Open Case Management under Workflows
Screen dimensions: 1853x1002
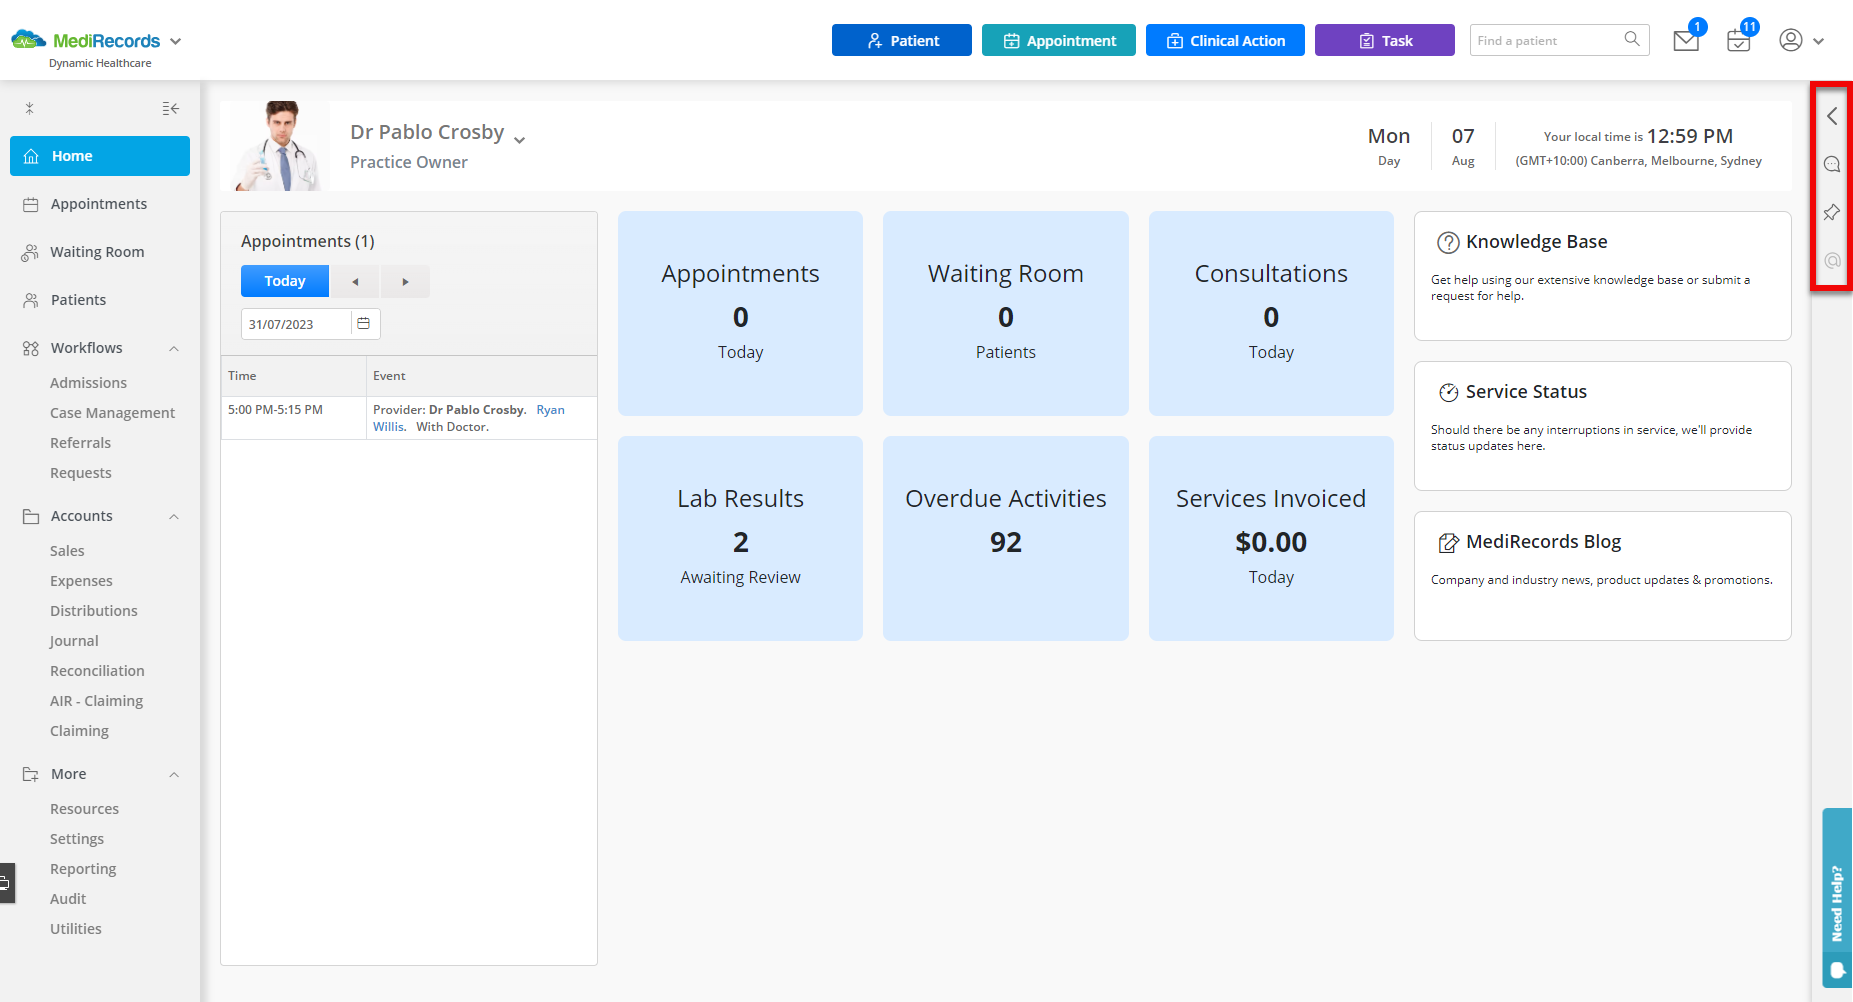112,413
